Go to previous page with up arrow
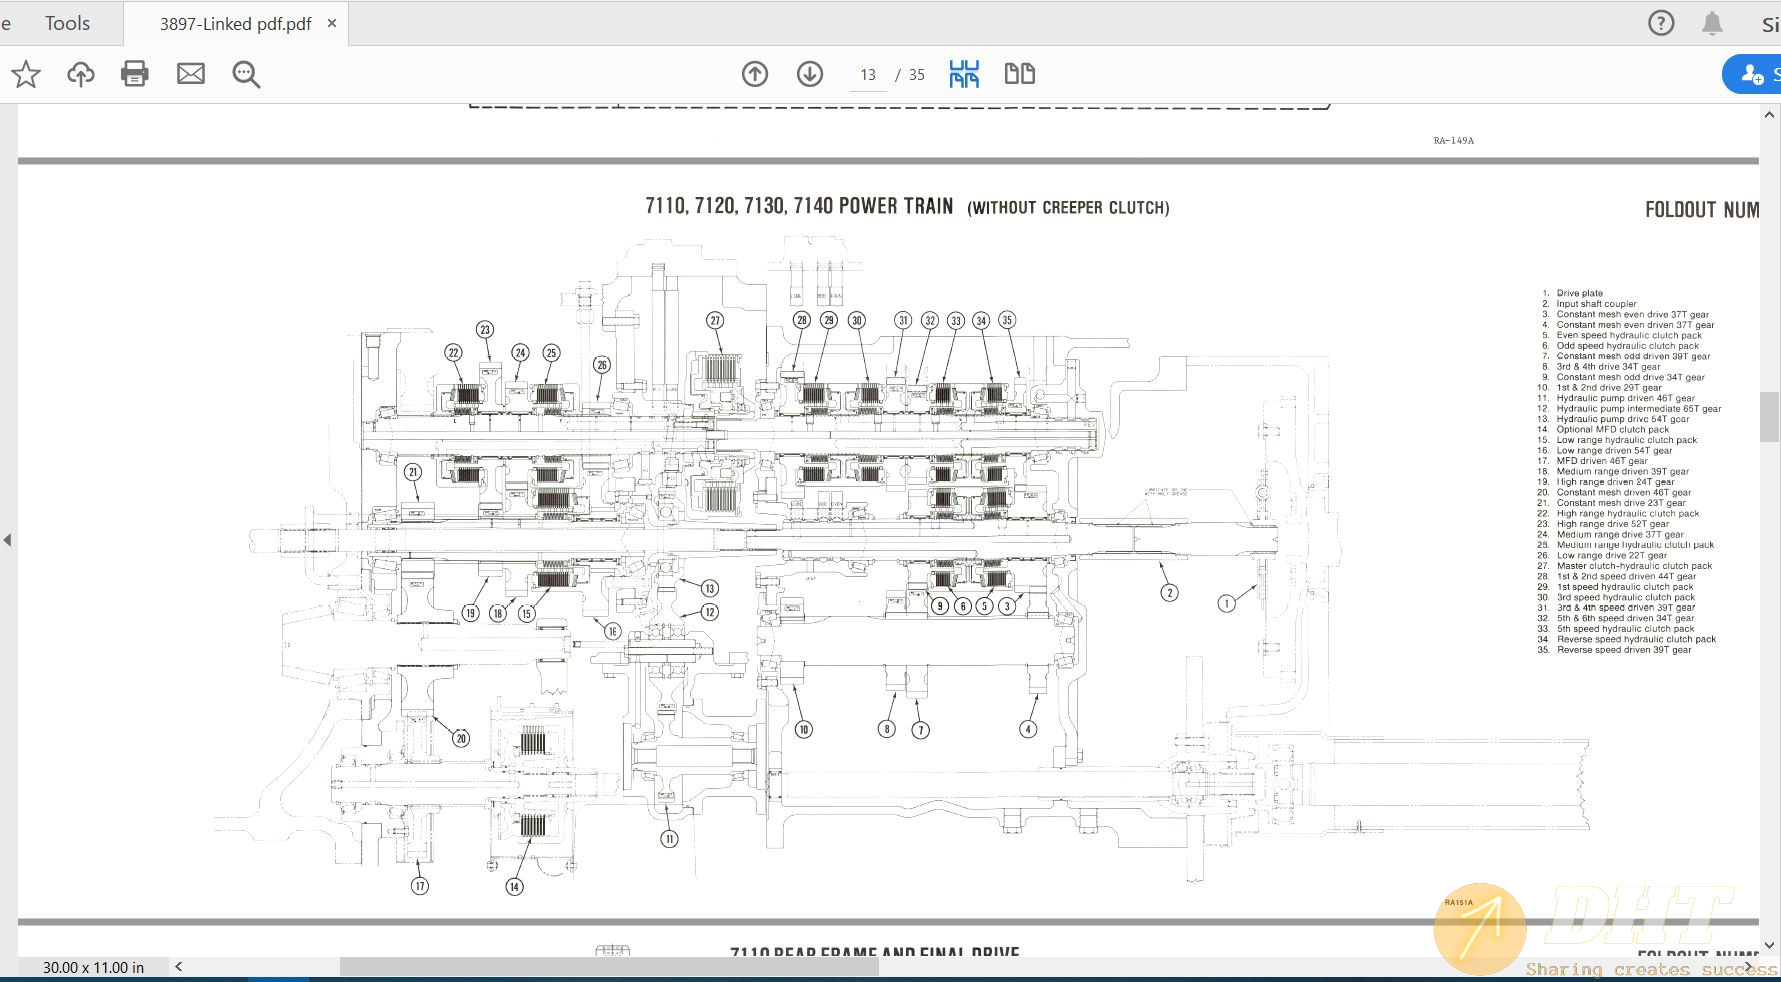 [755, 73]
